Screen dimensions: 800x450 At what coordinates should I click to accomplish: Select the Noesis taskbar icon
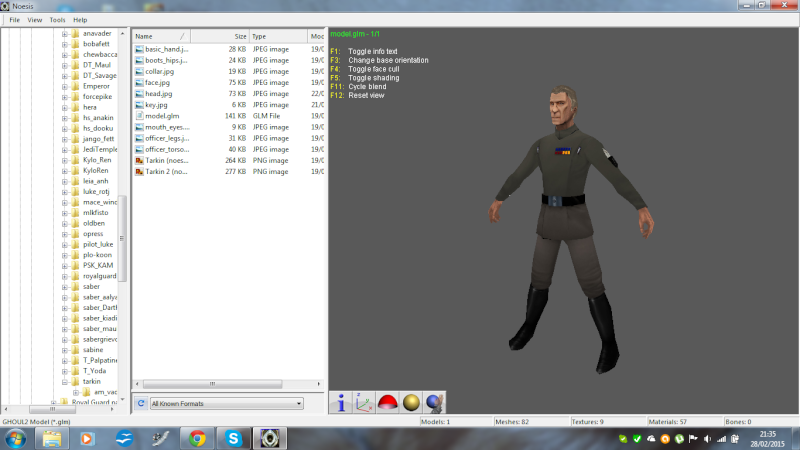coord(269,438)
